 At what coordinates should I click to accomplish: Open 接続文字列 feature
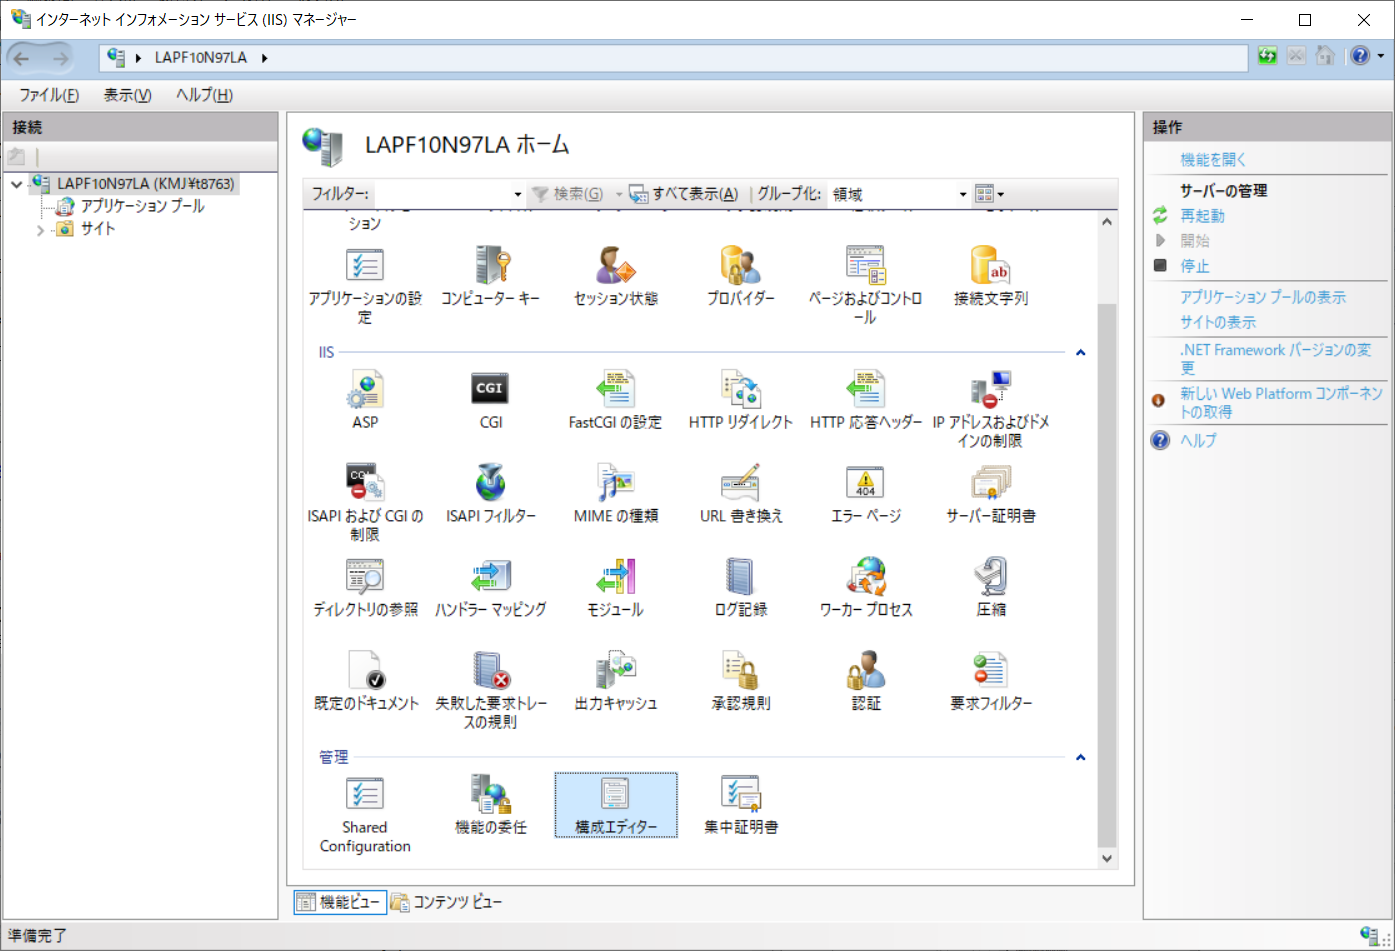pos(991,276)
